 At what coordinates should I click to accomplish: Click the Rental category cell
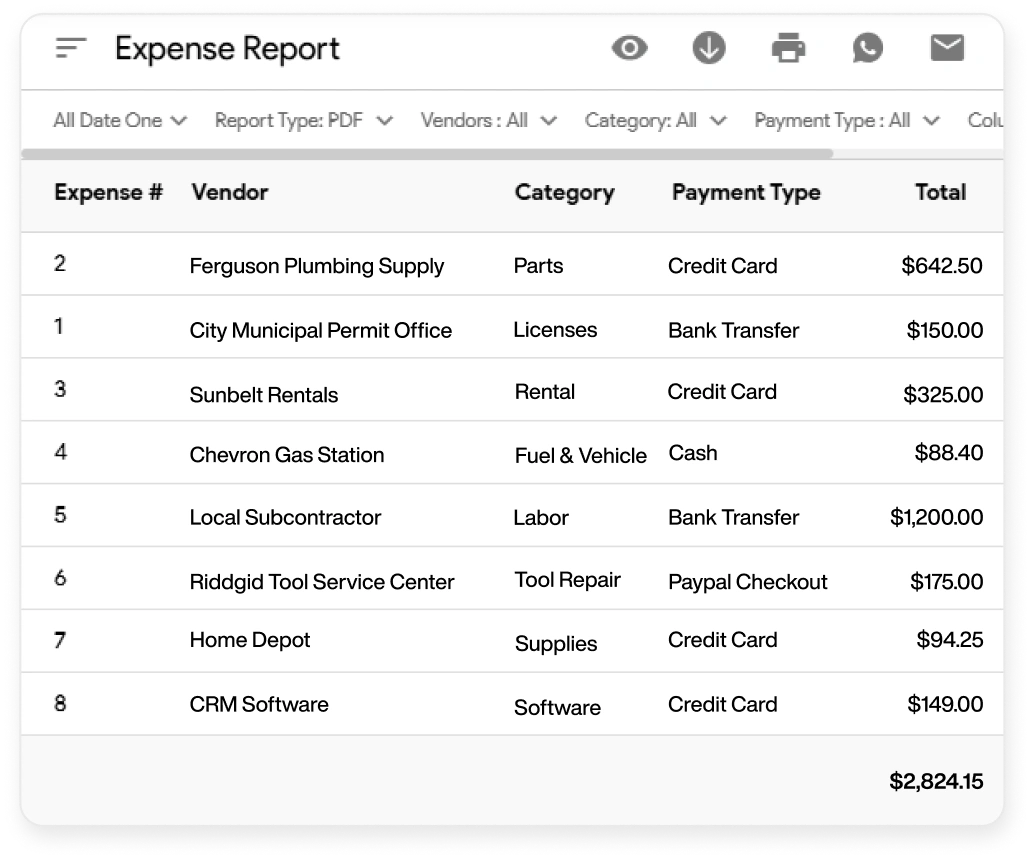tap(544, 392)
